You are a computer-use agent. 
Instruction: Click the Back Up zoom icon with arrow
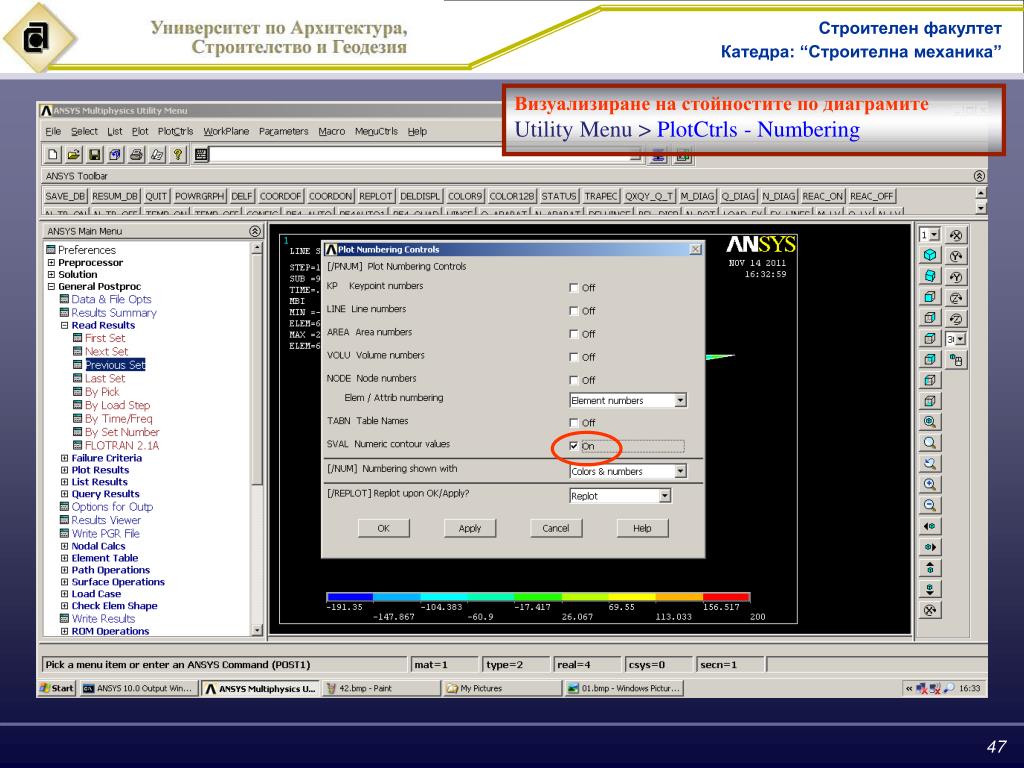tap(930, 464)
